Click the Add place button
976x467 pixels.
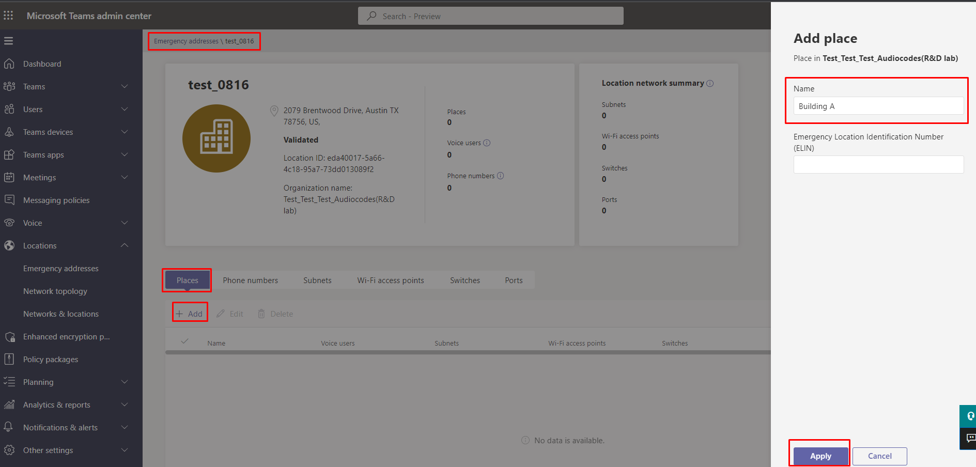(x=189, y=314)
